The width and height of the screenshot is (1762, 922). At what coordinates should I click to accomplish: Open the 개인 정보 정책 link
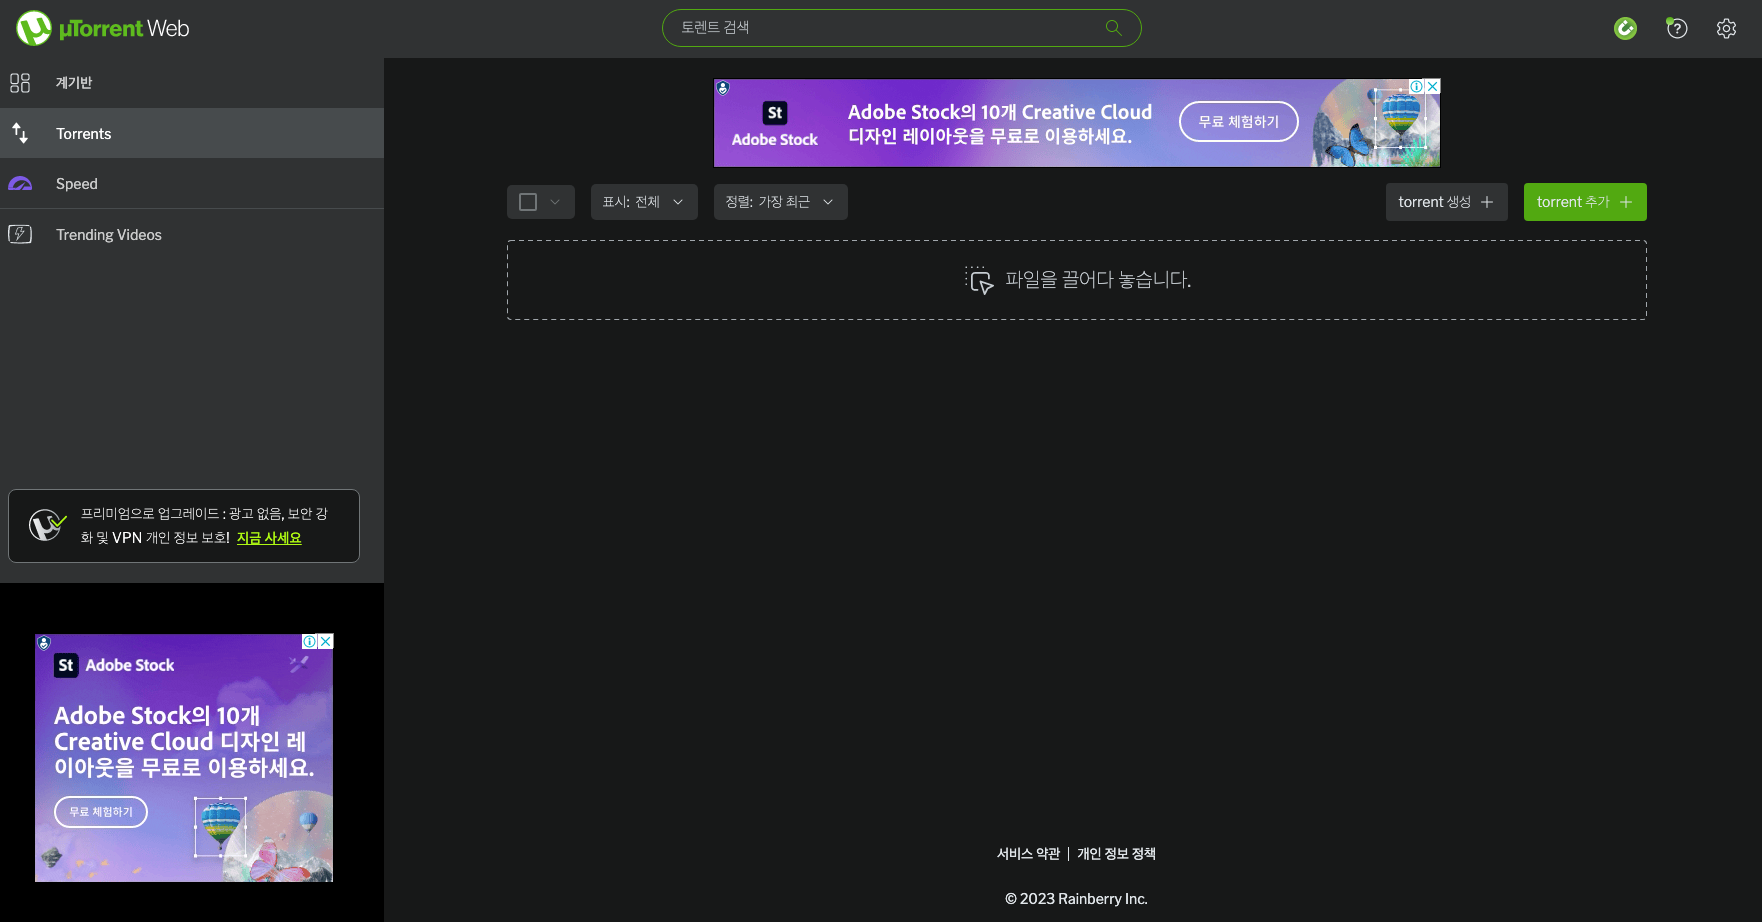[1116, 853]
